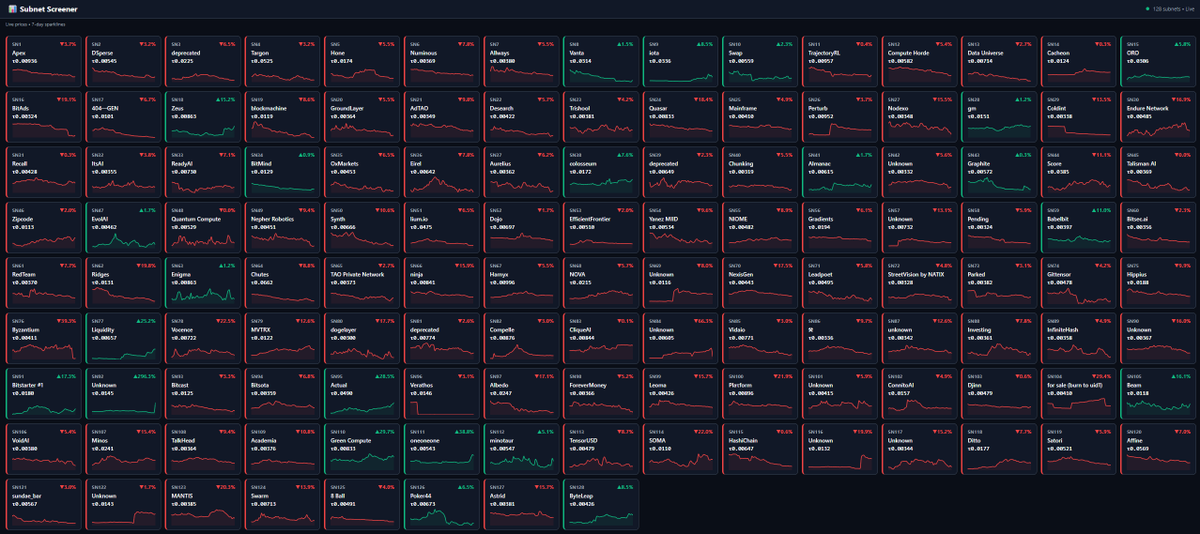1200x534 pixels.
Task: Click the blockmachine subnet name
Action: pyautogui.click(x=269, y=108)
